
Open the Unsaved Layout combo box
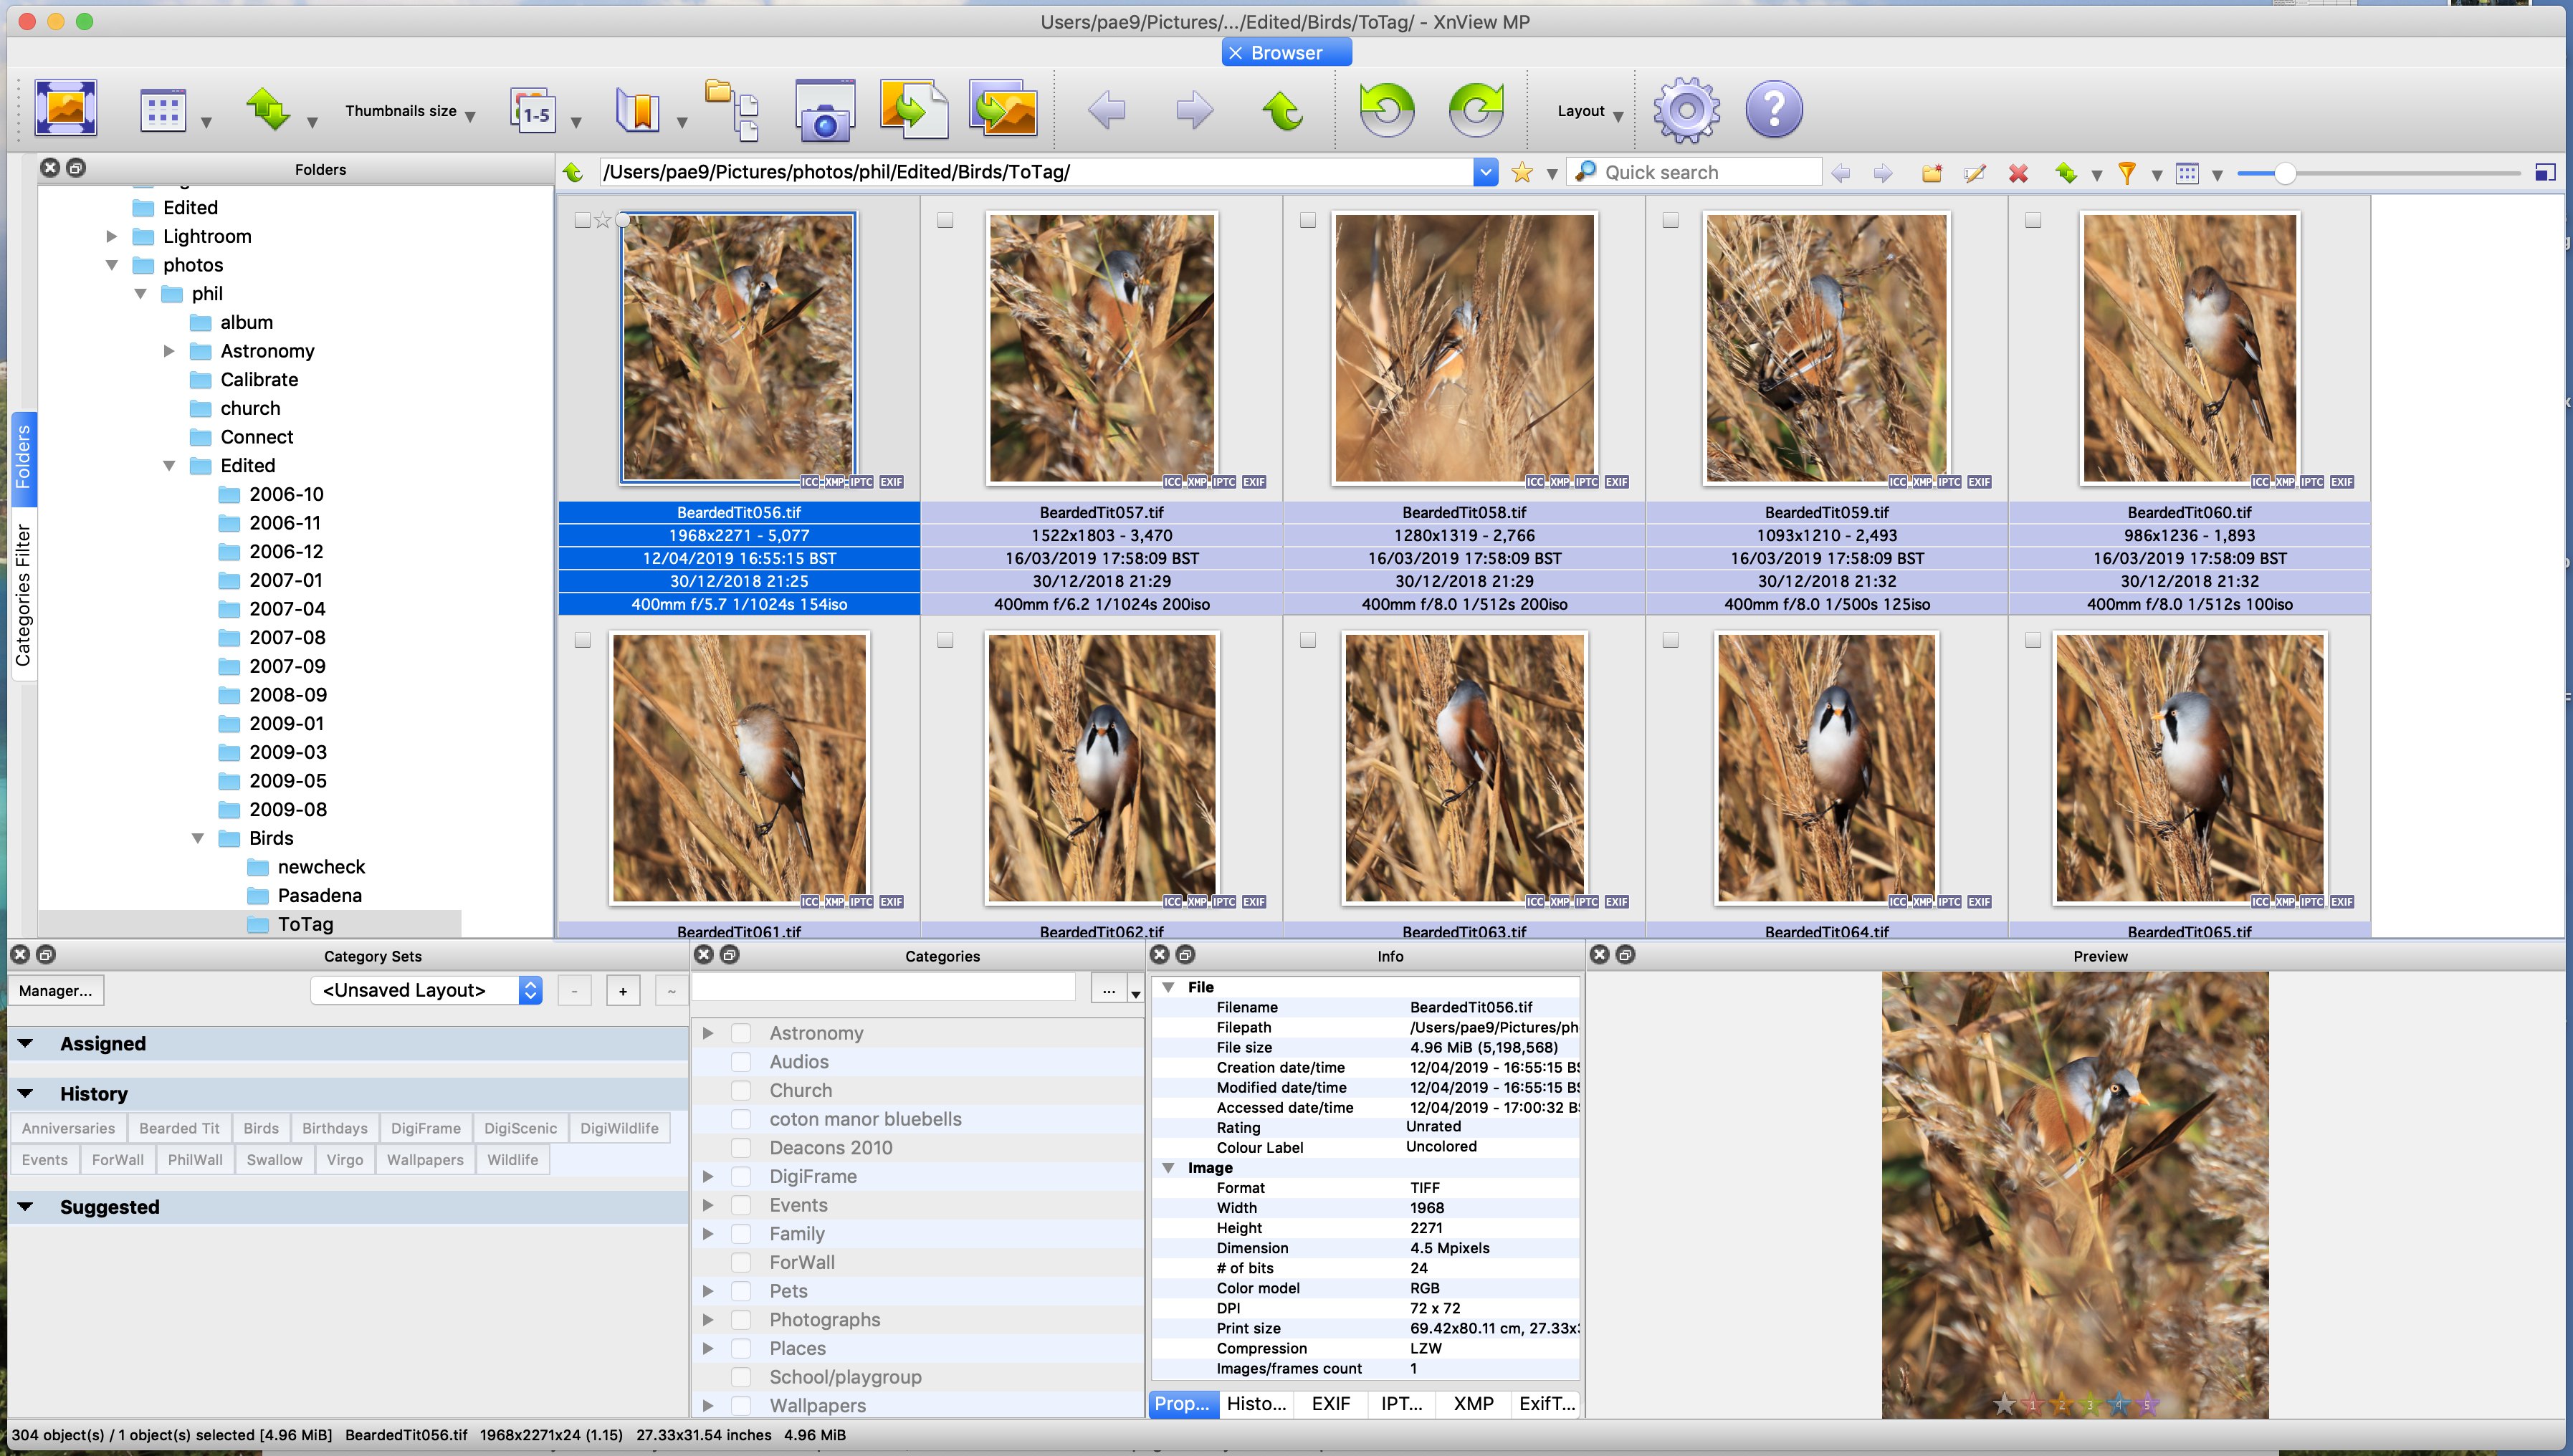(425, 990)
